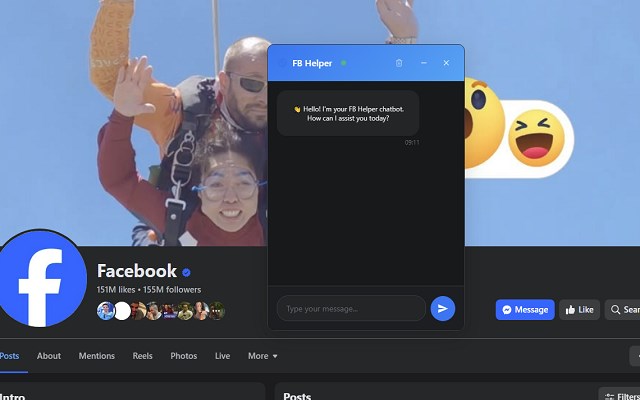Click the FB Helper title text
This screenshot has width=640, height=400.
(312, 63)
